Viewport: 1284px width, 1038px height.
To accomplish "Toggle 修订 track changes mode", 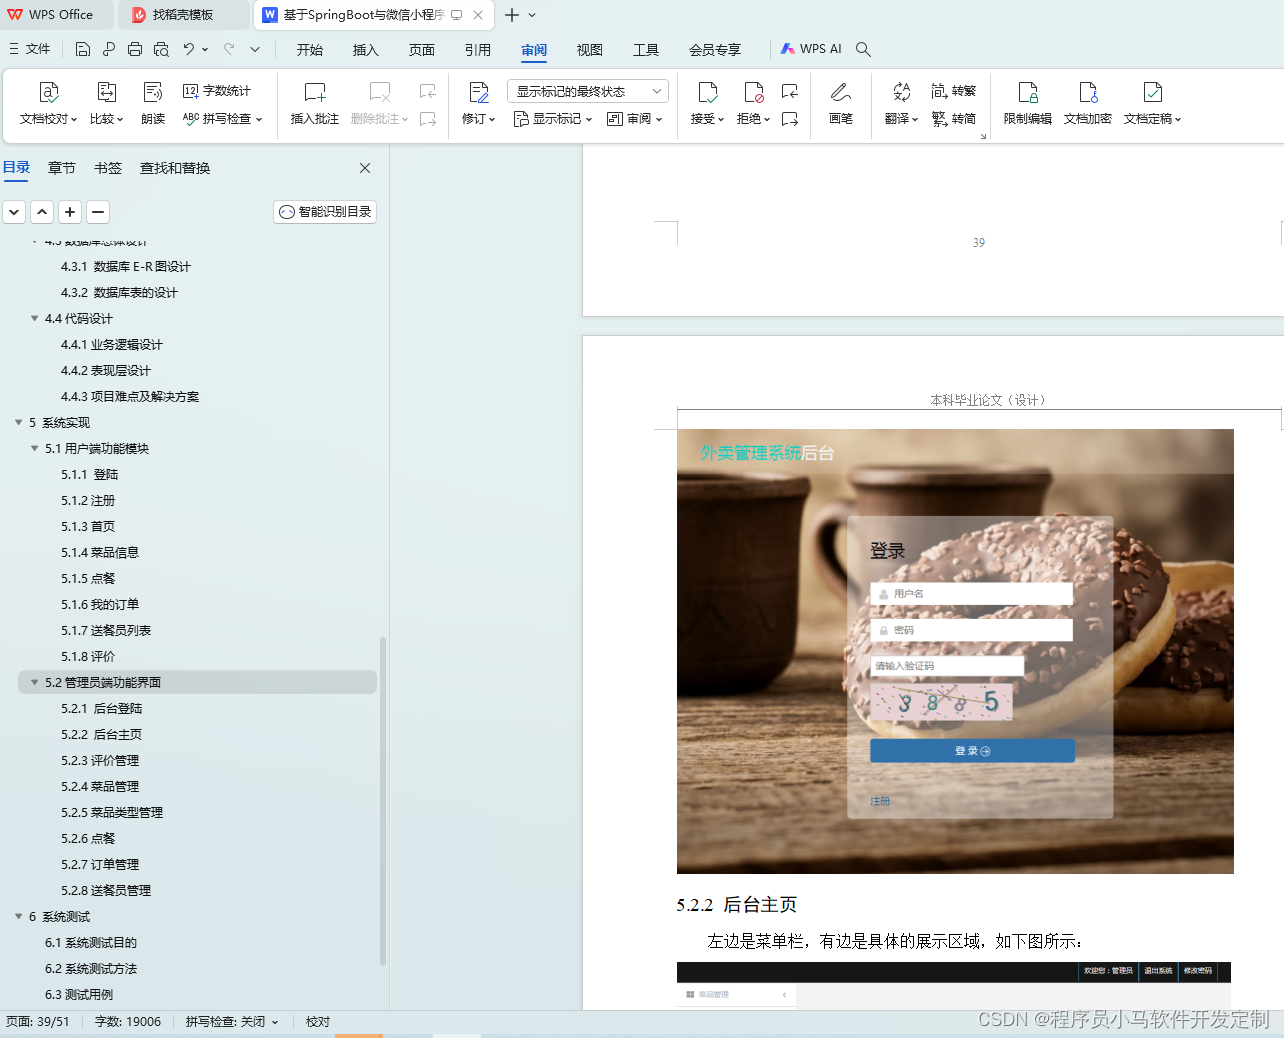I will coord(475,100).
